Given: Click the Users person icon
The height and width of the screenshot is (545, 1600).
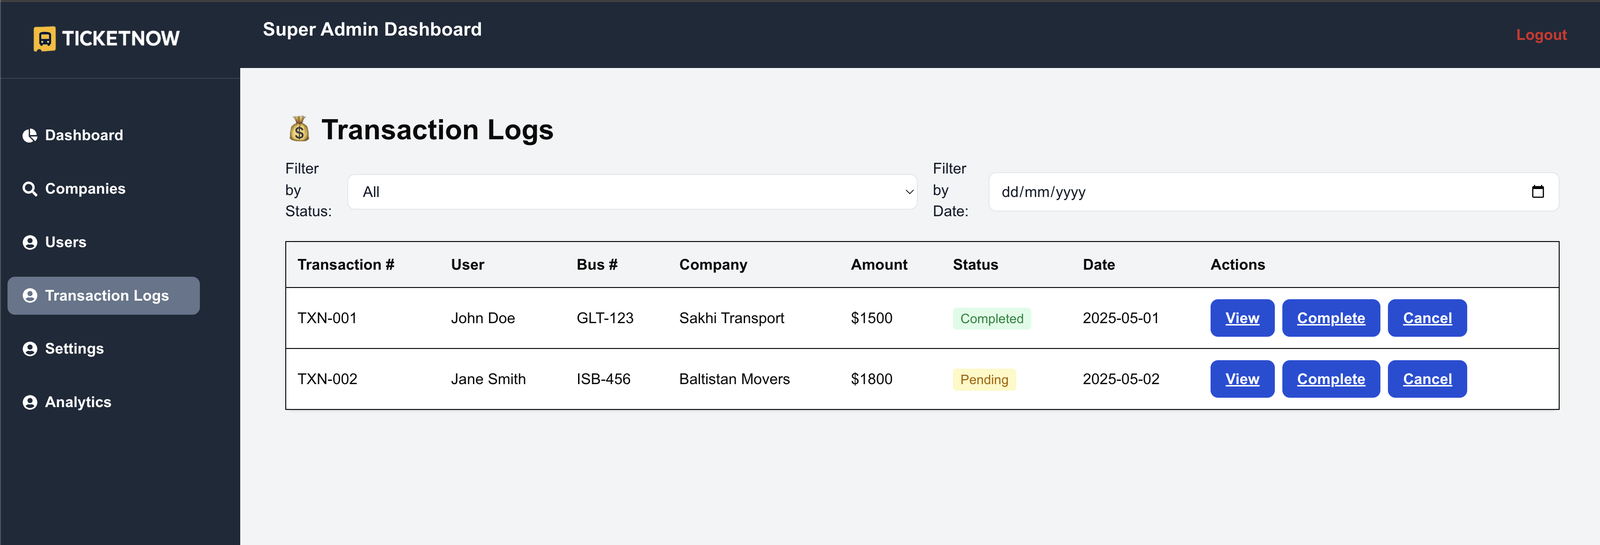Looking at the screenshot, I should coord(30,243).
